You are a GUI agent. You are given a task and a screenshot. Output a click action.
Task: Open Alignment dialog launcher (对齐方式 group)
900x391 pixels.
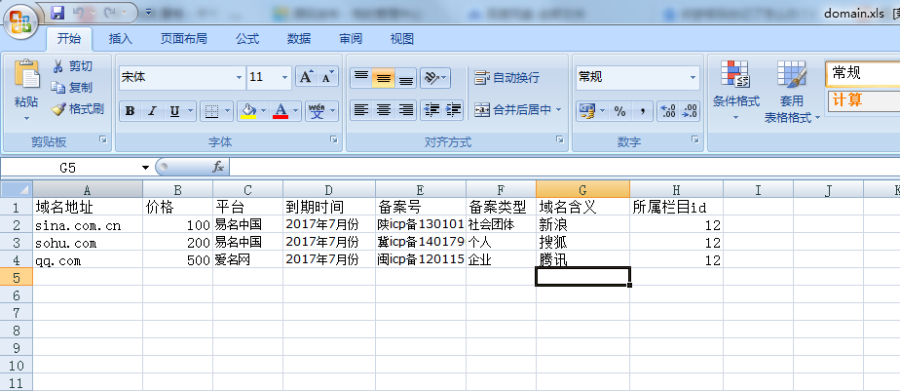[560, 140]
